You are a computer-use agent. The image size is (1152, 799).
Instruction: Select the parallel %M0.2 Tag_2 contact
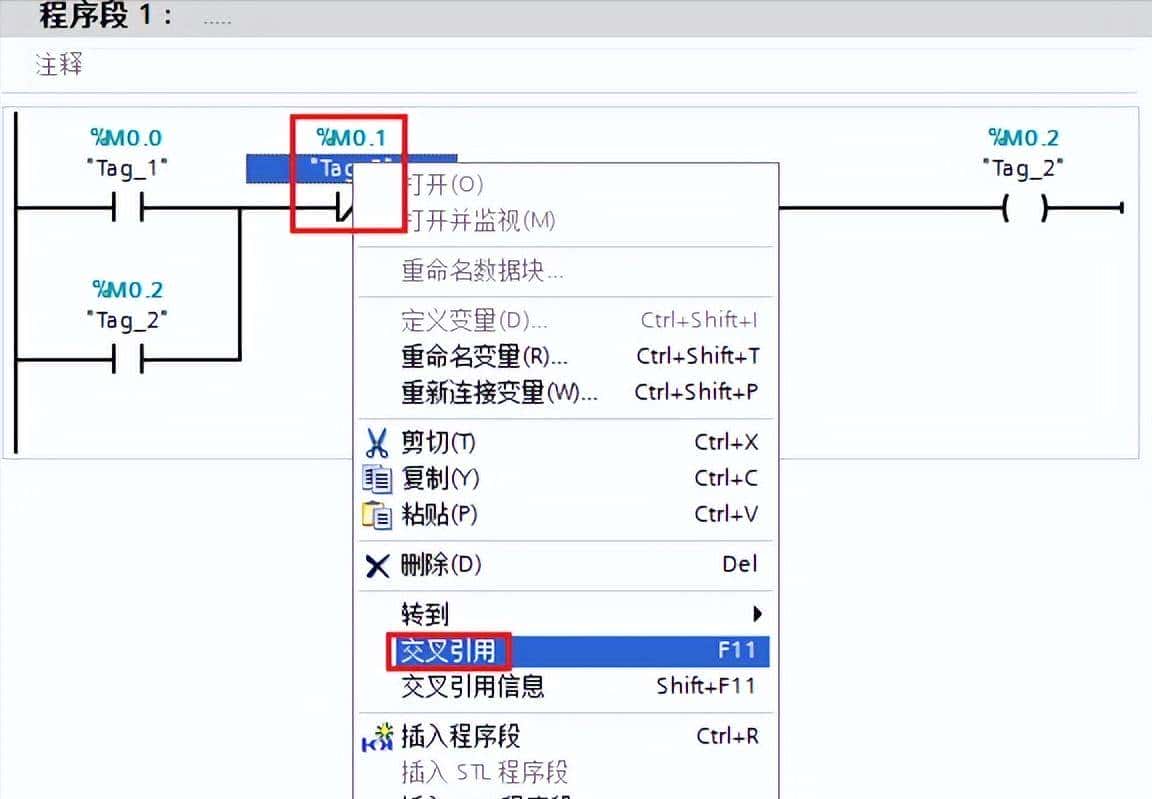[x=127, y=360]
